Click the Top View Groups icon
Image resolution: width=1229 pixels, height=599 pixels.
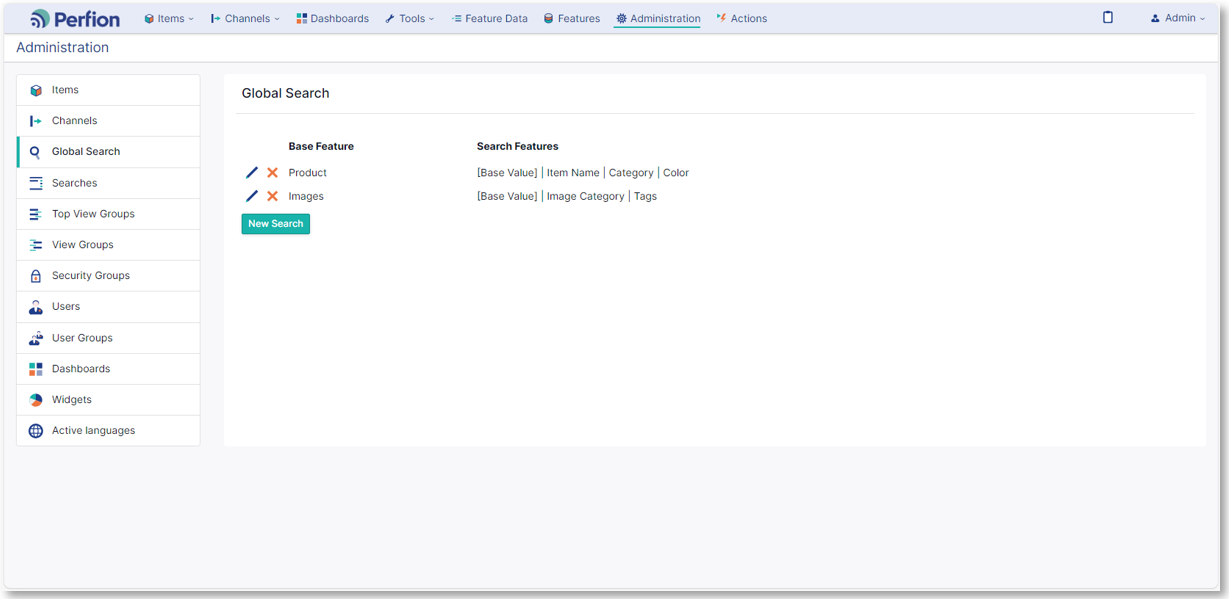click(36, 214)
